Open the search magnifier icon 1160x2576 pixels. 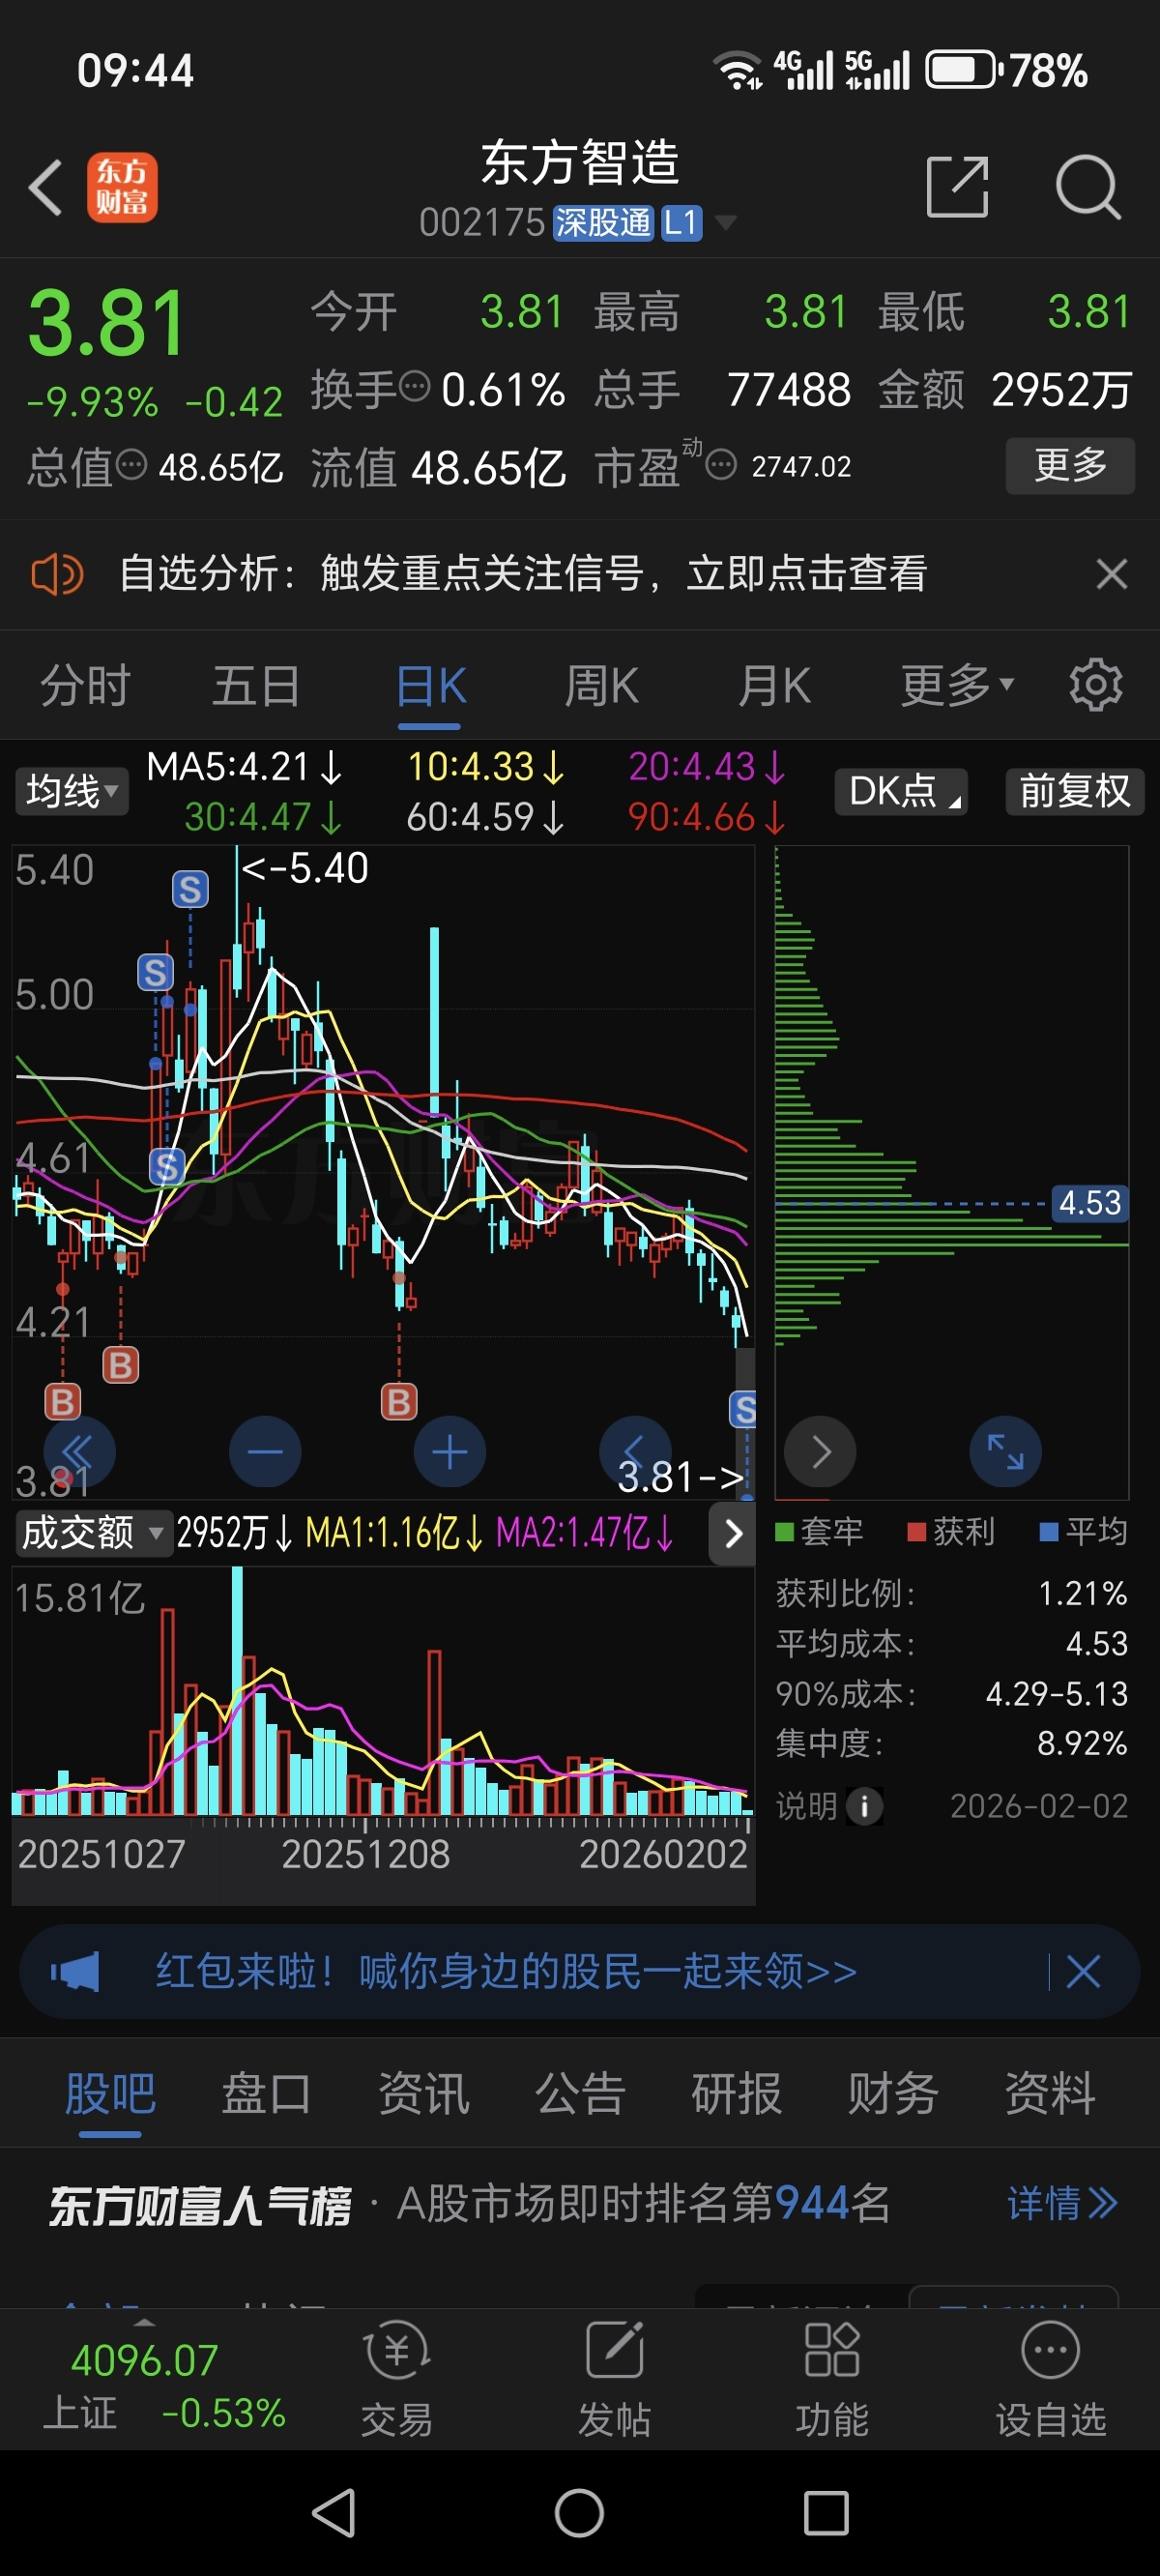pyautogui.click(x=1088, y=187)
